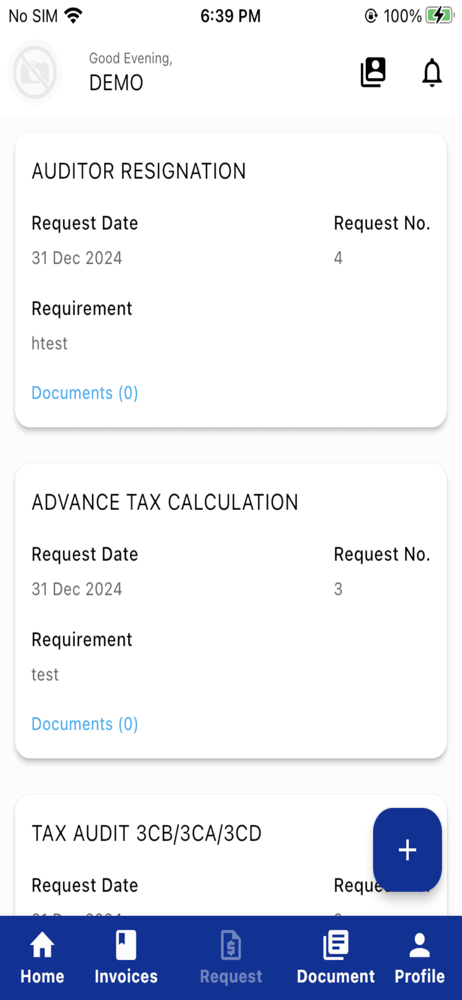Image resolution: width=462 pixels, height=1000 pixels.
Task: Open the contacts book icon in header
Action: coord(373,72)
